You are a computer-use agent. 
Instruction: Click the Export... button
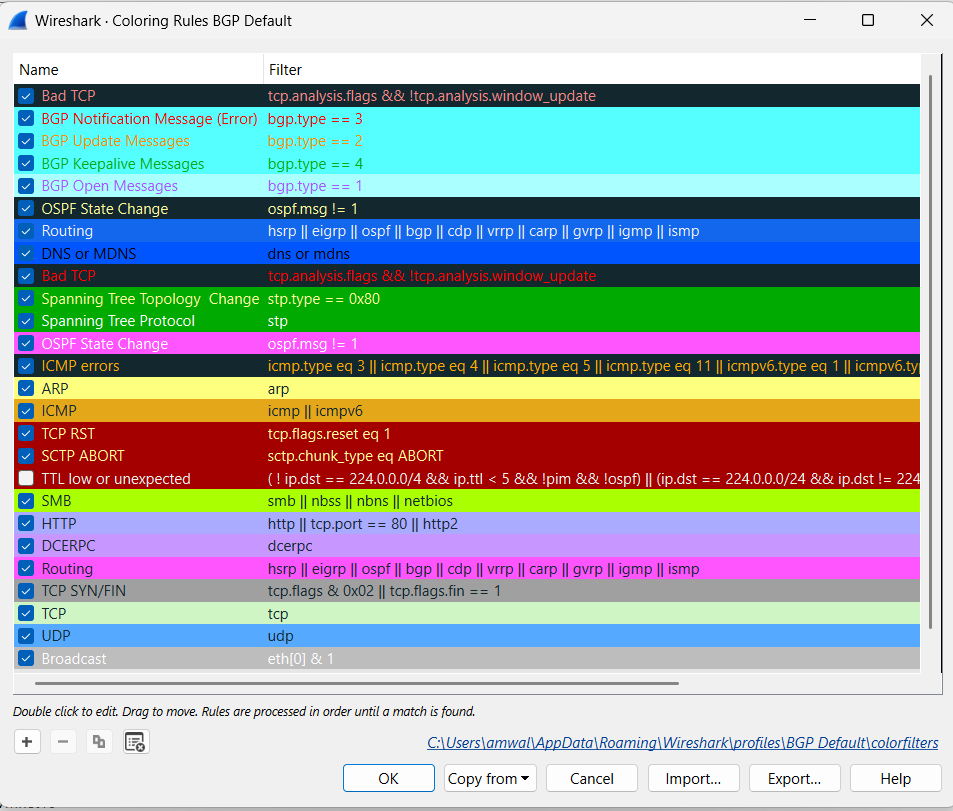pyautogui.click(x=794, y=778)
